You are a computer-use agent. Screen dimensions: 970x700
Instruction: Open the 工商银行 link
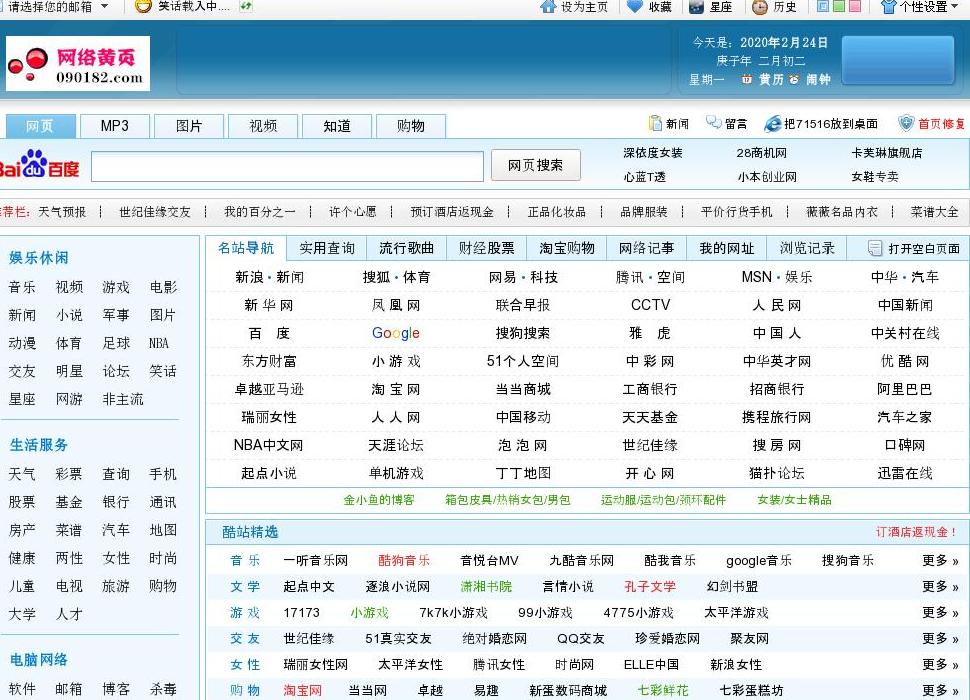[650, 390]
